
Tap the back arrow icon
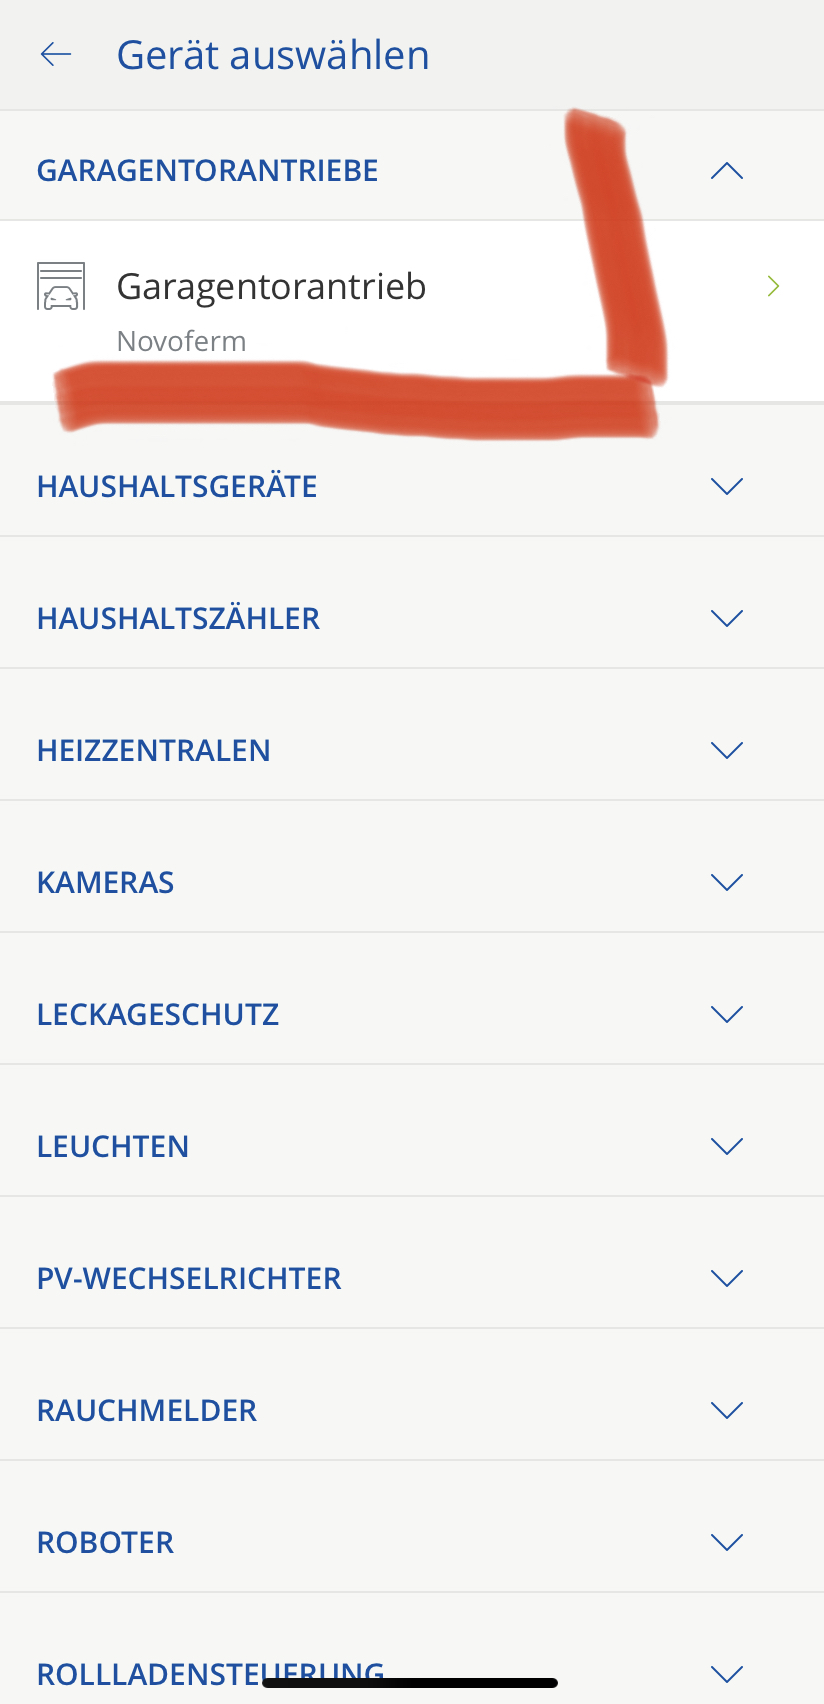[x=56, y=55]
